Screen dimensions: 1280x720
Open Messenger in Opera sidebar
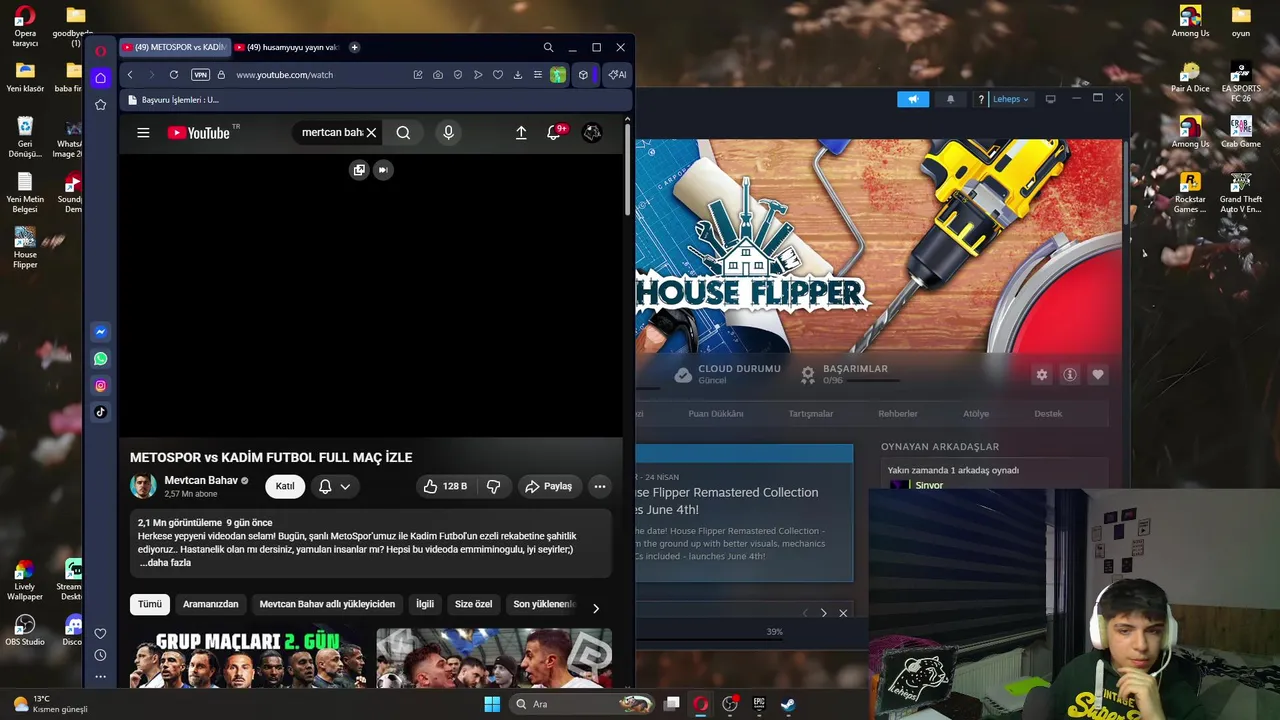pyautogui.click(x=100, y=332)
